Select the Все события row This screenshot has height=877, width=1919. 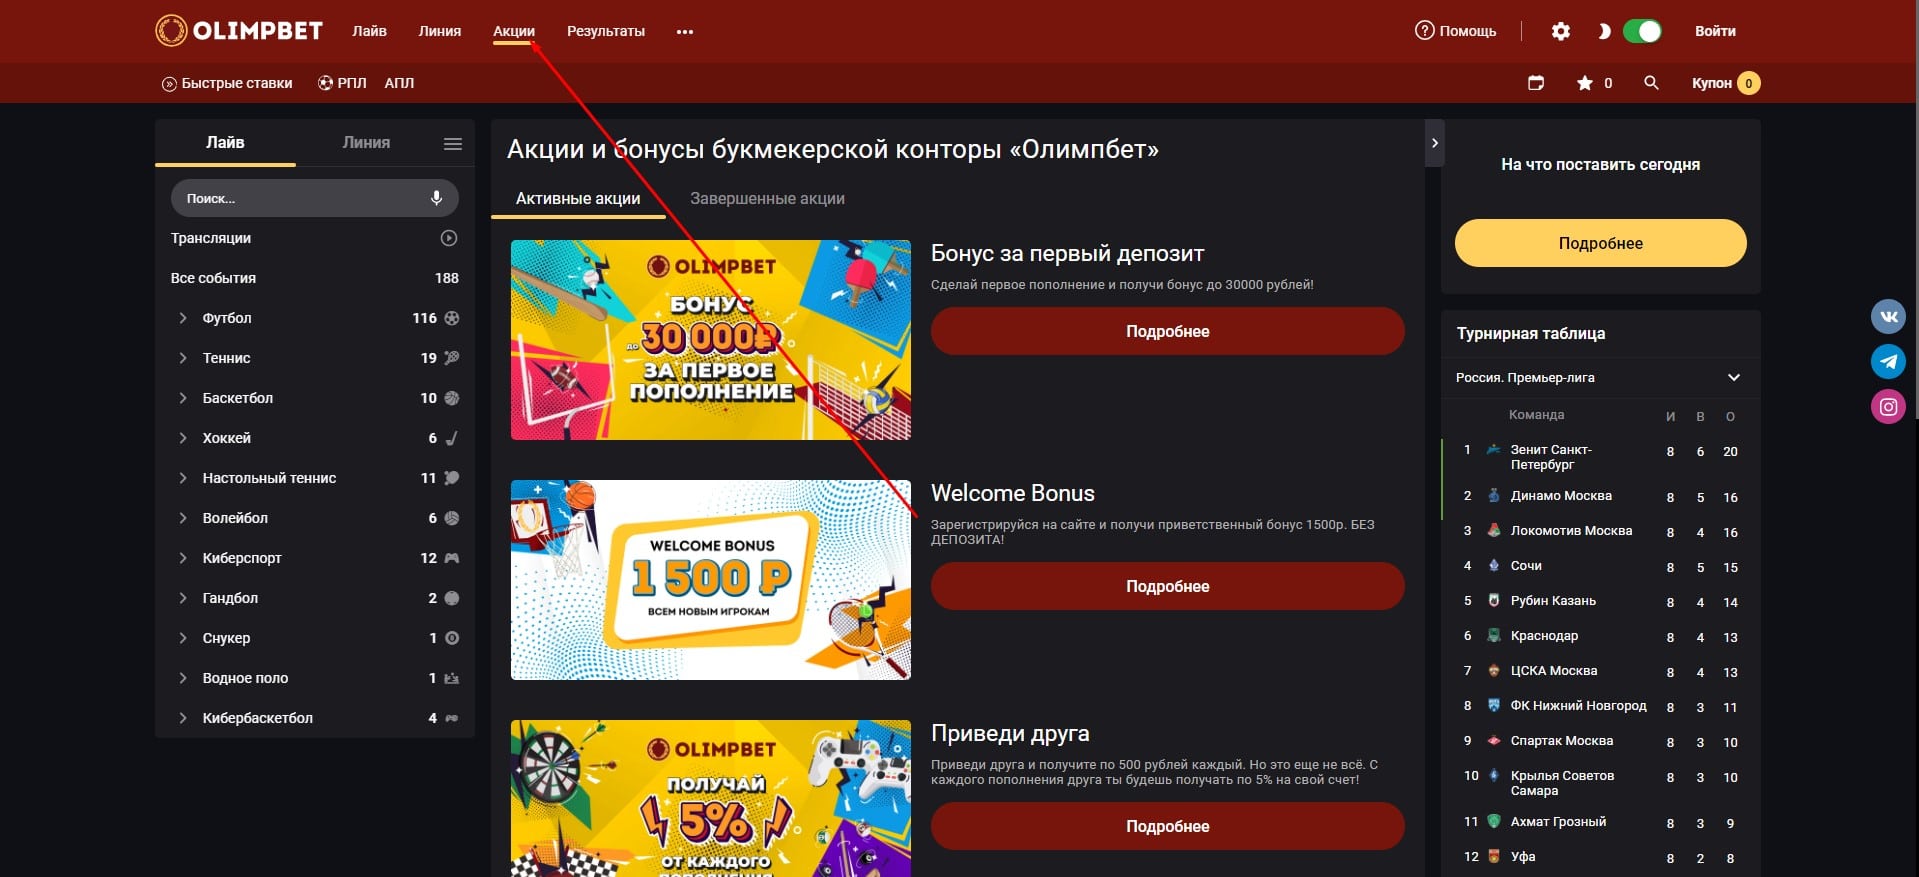point(315,278)
